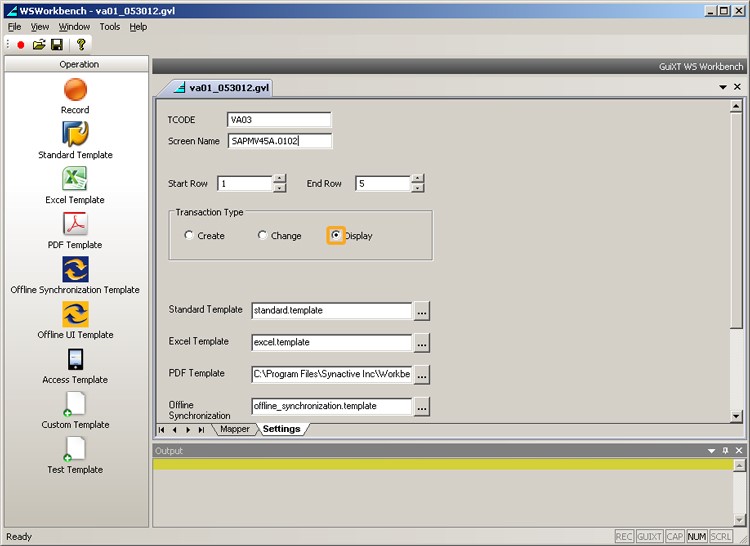Screen dimensions: 750x546
Task: Decrease the End Row value
Action: click(417, 188)
